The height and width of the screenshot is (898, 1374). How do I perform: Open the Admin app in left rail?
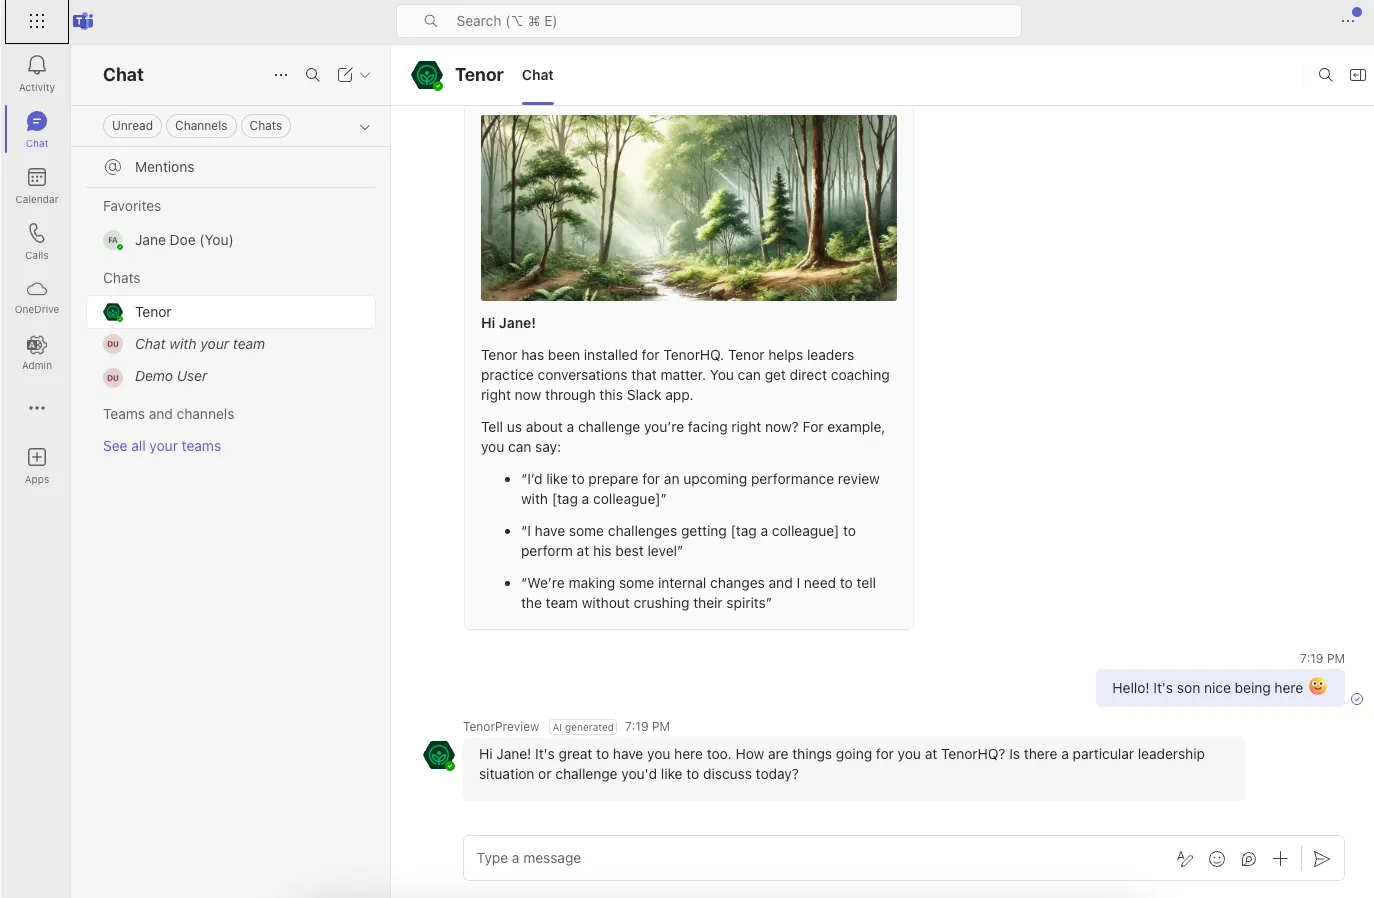pos(37,352)
